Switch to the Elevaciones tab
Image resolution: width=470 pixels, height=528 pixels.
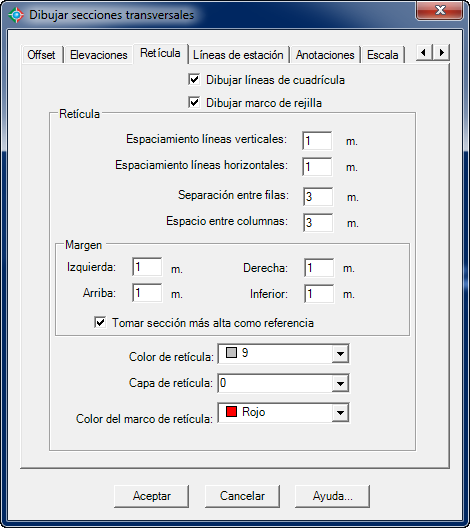(99, 55)
